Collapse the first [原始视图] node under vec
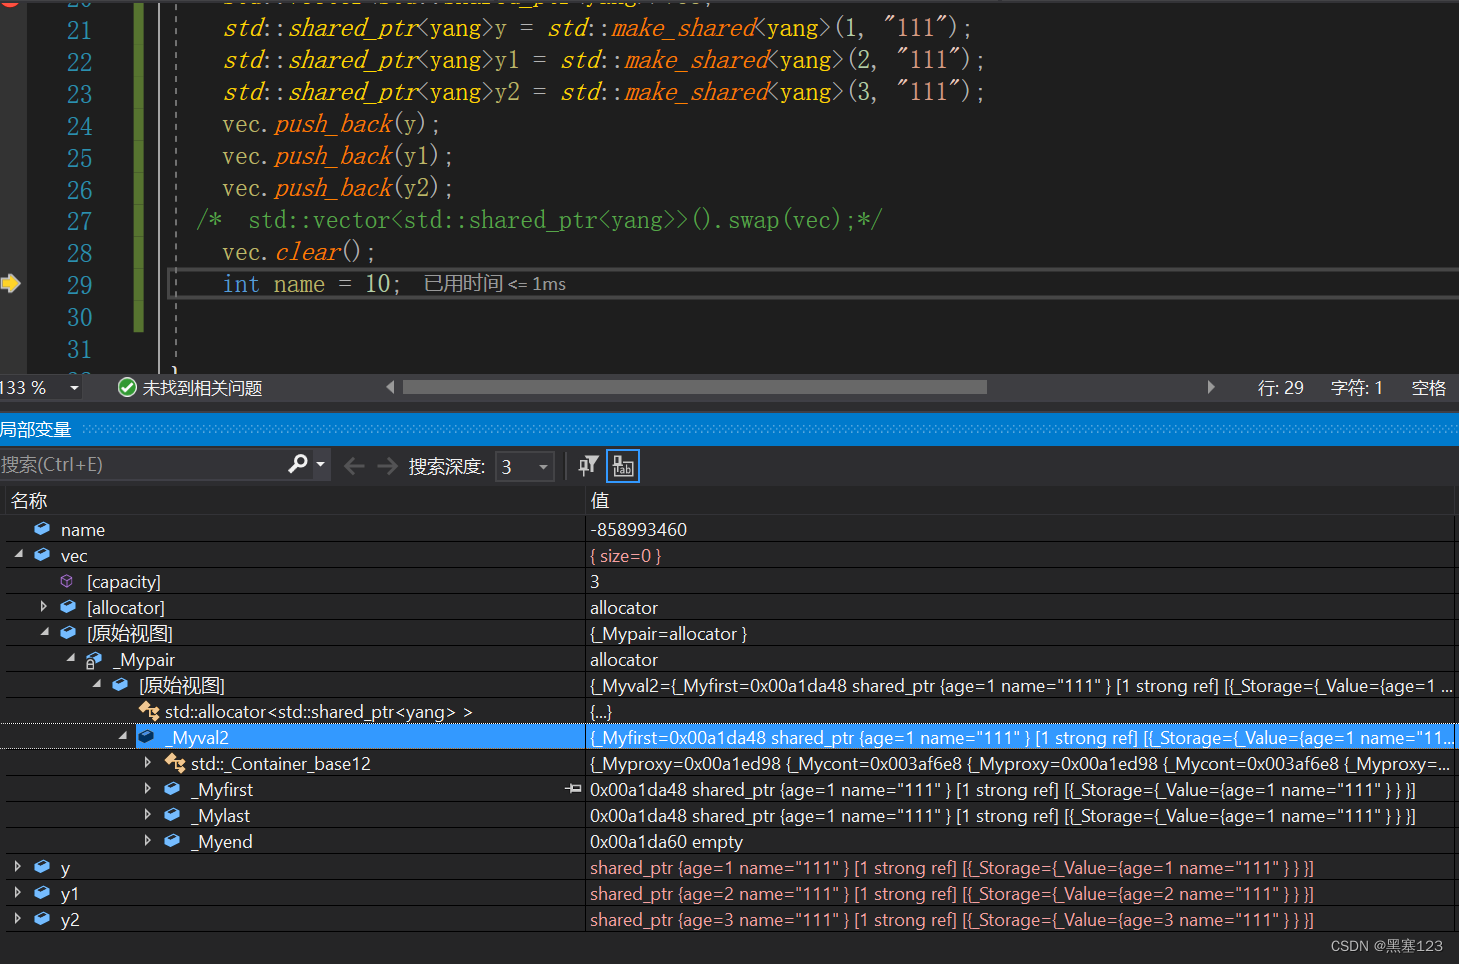Image resolution: width=1459 pixels, height=964 pixels. point(44,631)
